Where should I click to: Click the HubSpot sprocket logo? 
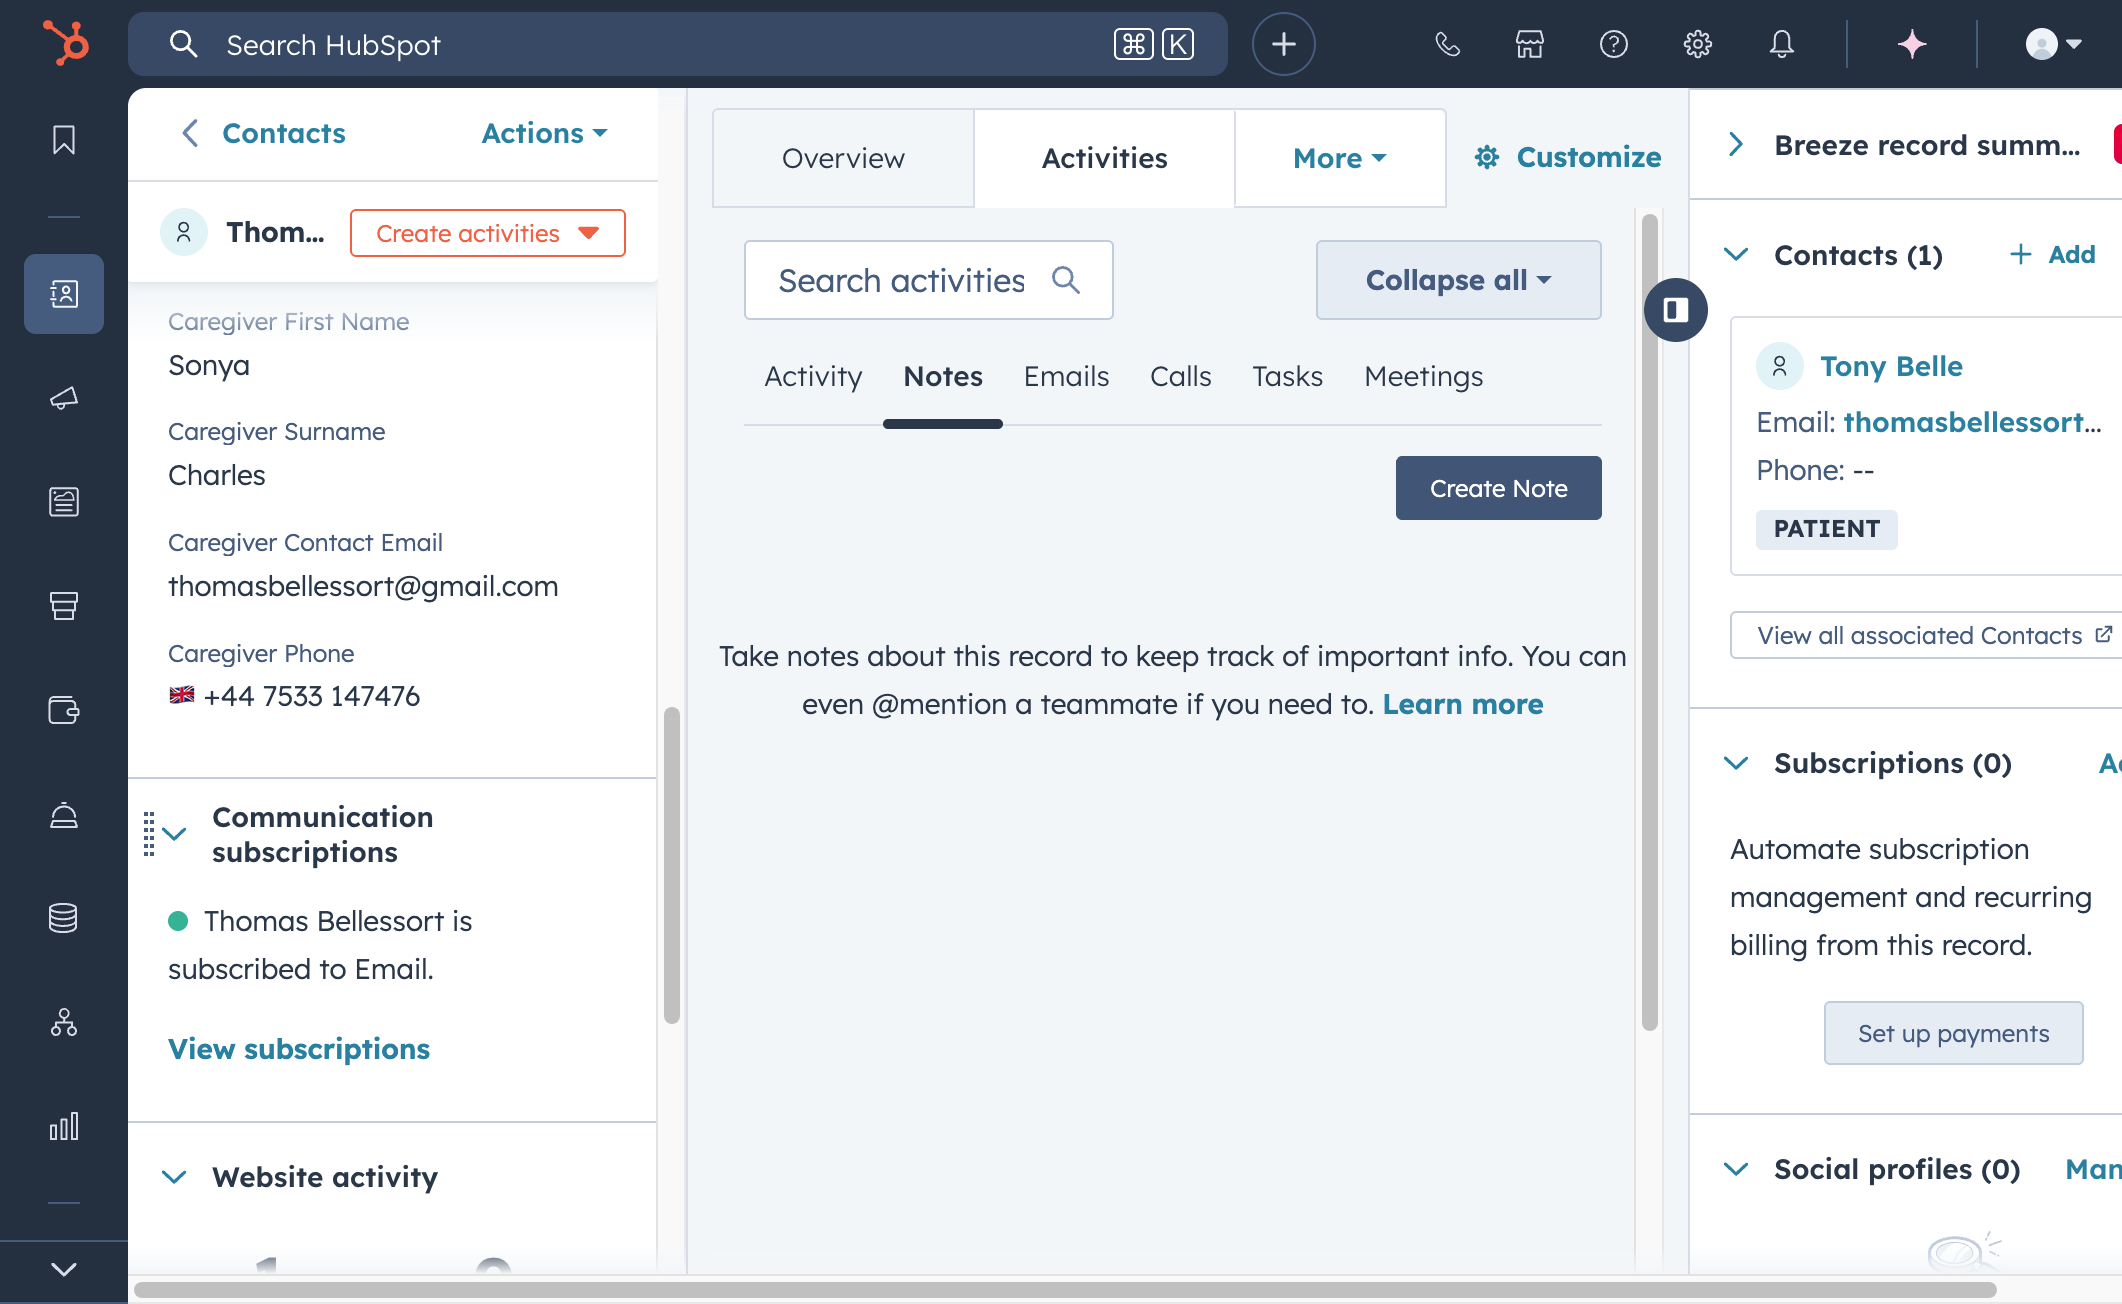[x=65, y=44]
